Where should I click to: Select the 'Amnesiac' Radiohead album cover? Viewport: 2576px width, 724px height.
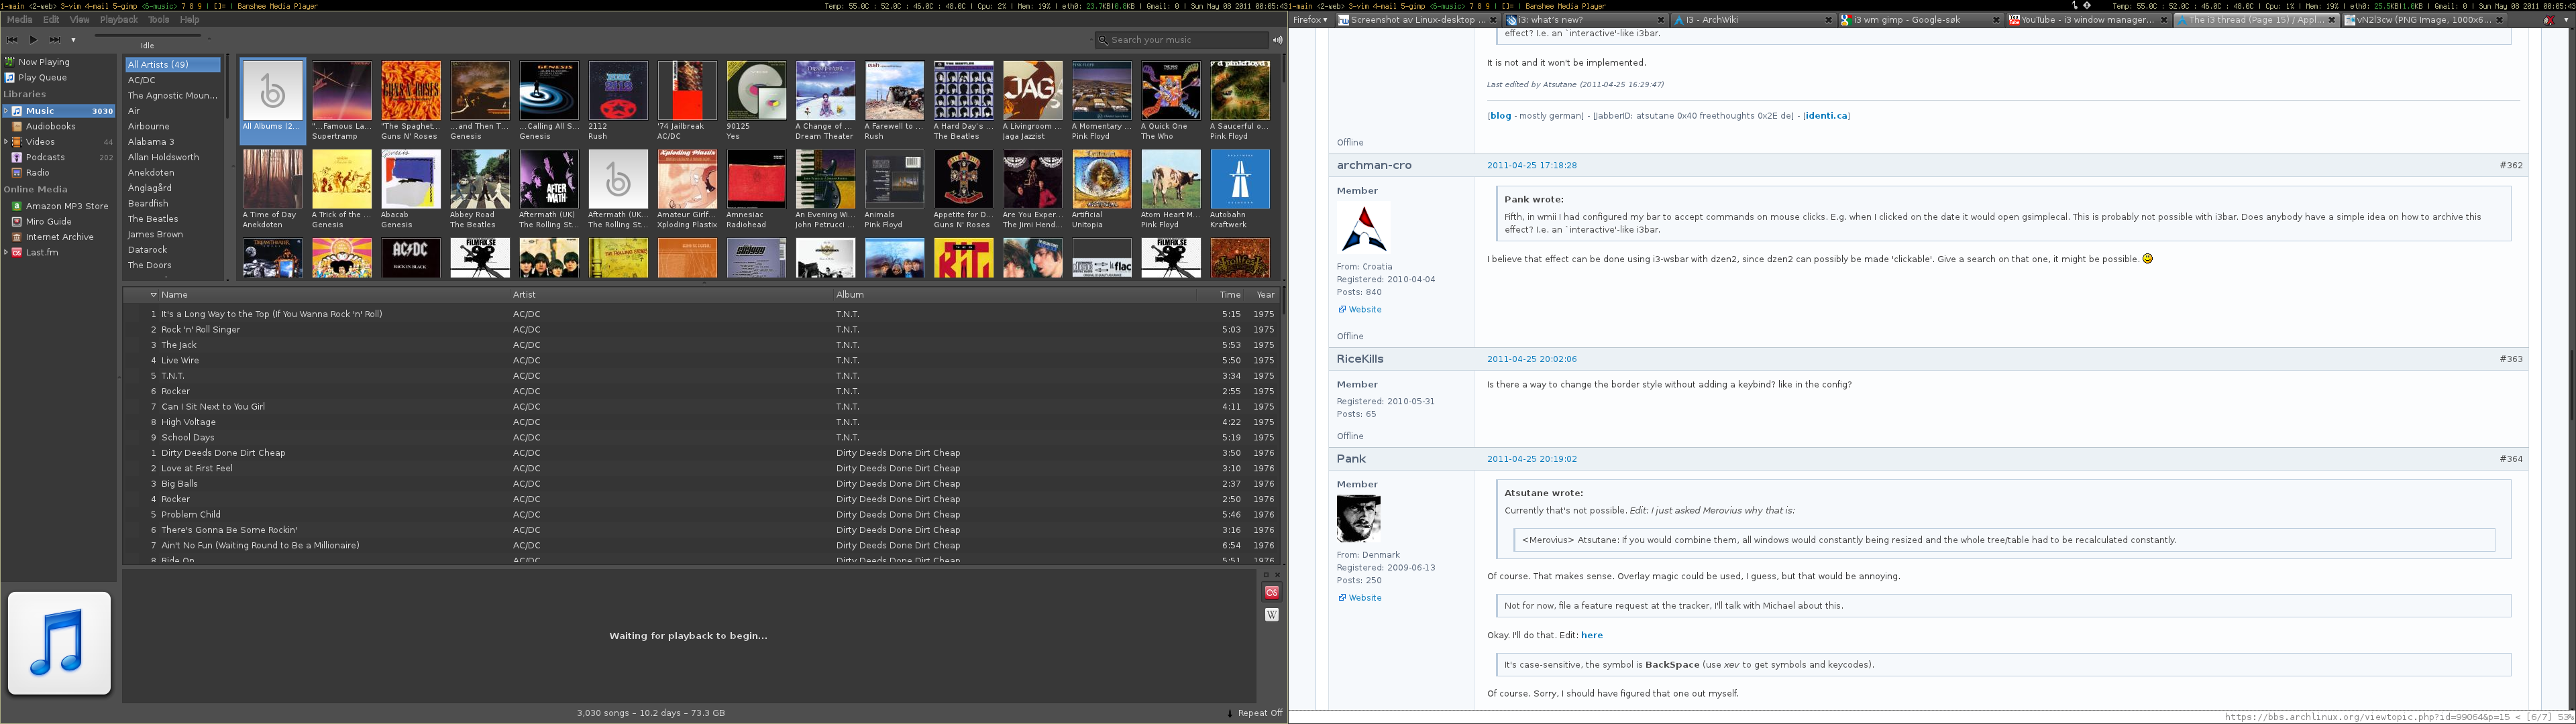coord(756,180)
